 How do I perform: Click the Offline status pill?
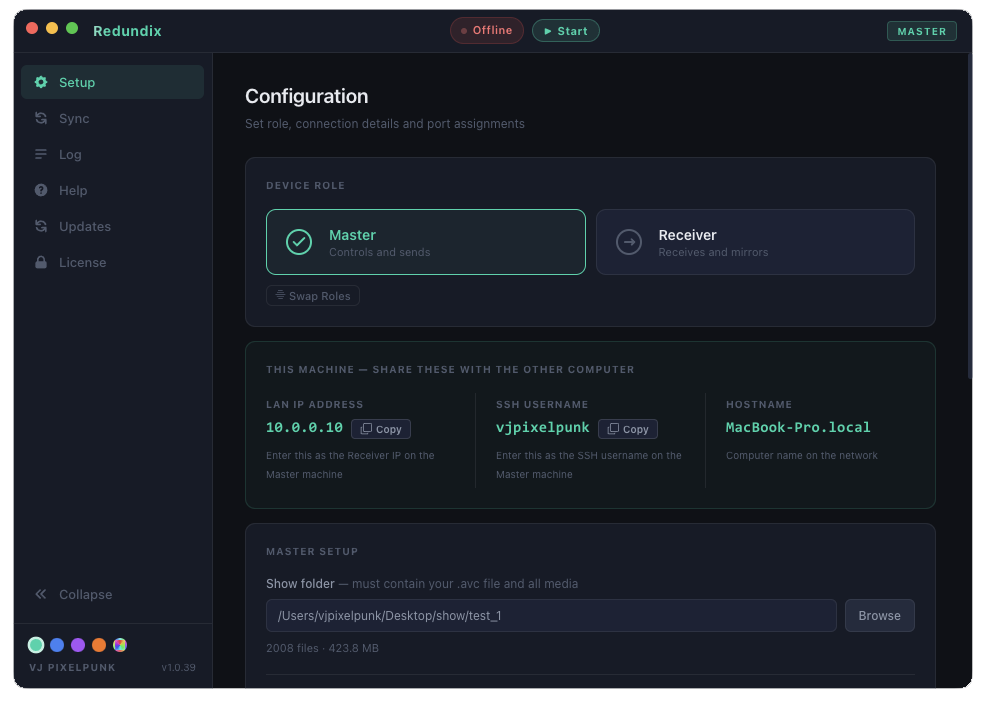pyautogui.click(x=487, y=31)
